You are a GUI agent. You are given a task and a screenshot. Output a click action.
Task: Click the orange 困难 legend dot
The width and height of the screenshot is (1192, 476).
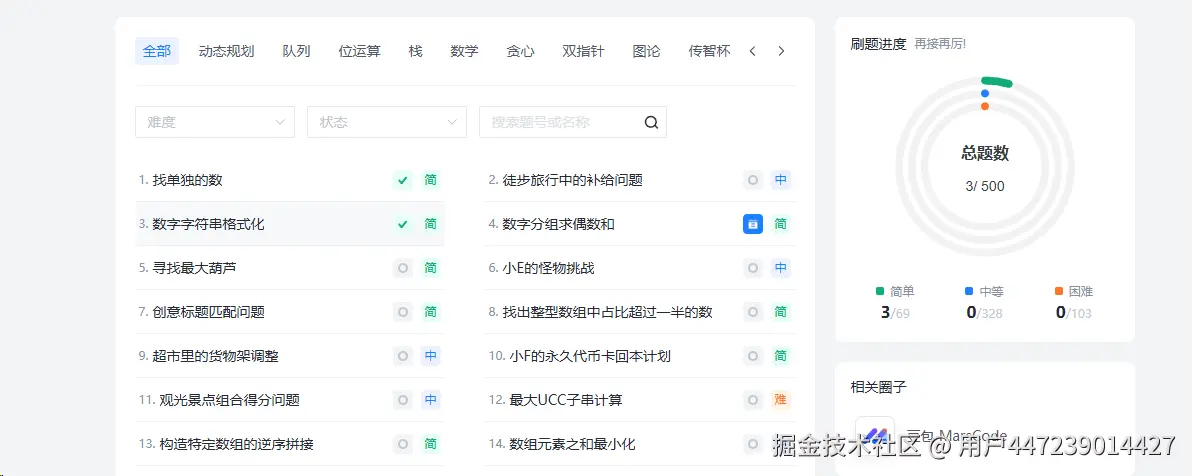(x=1059, y=291)
